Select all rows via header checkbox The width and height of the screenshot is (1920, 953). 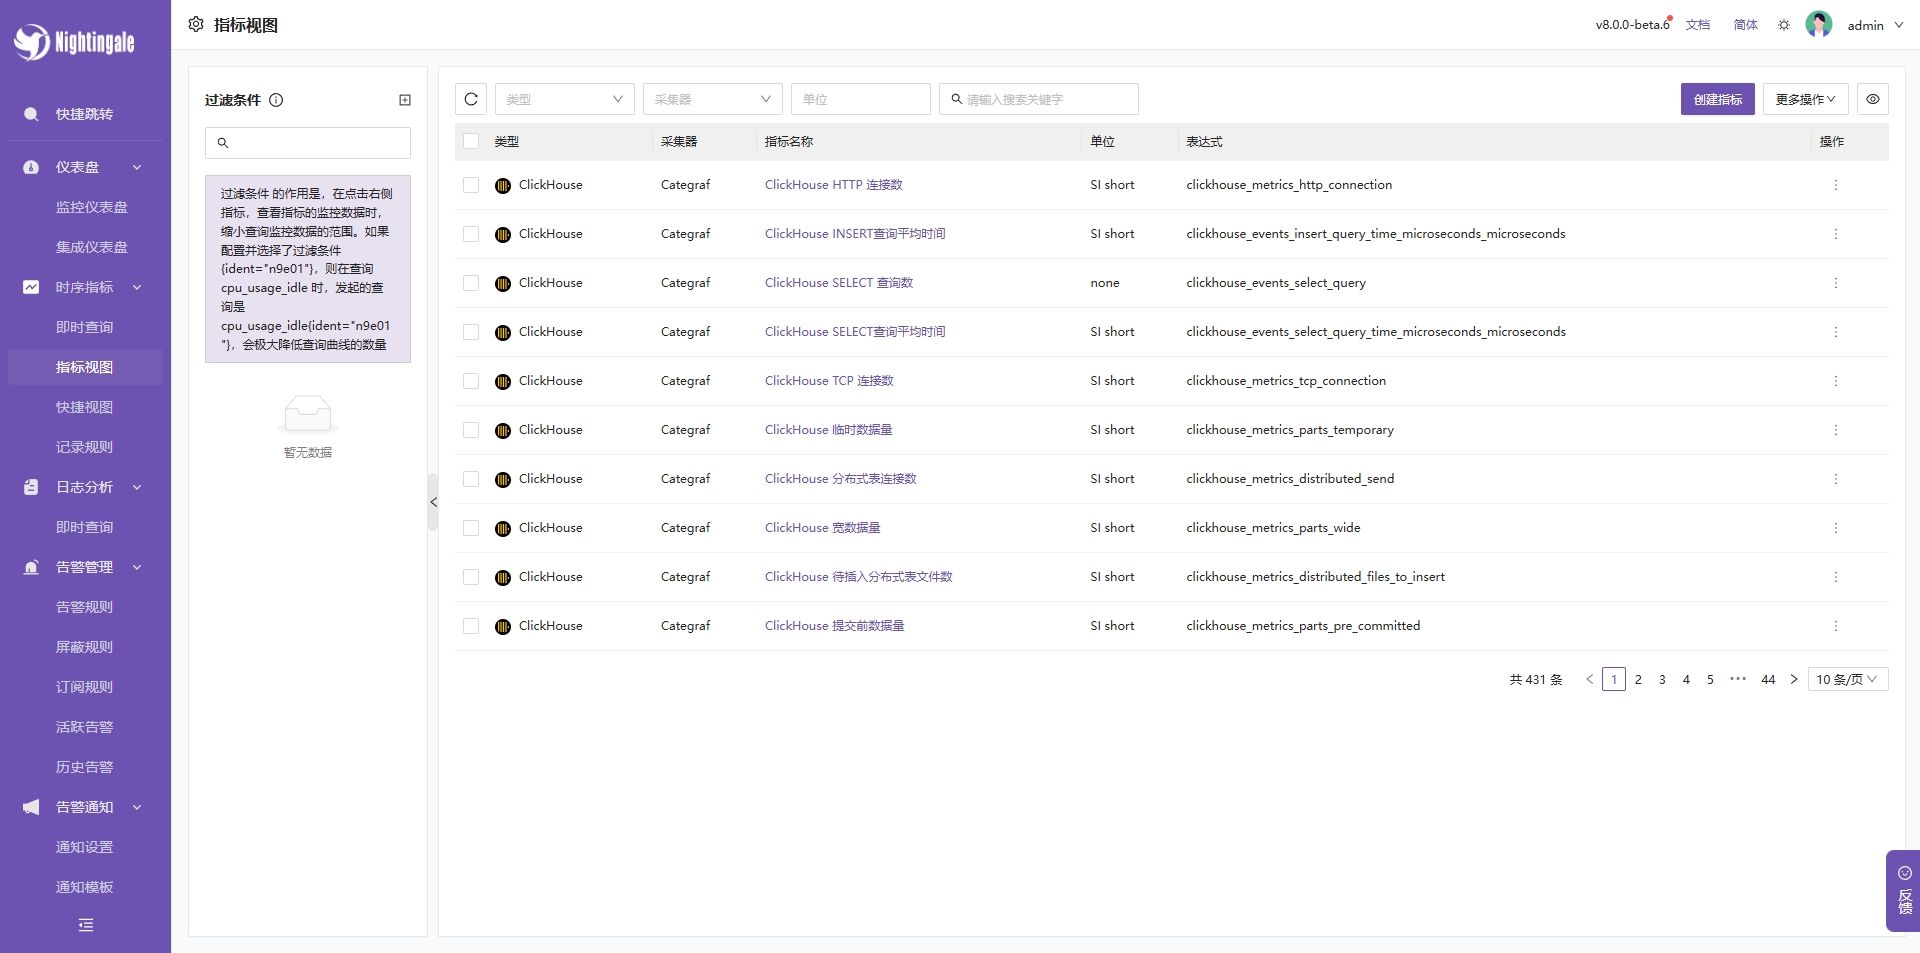click(471, 141)
